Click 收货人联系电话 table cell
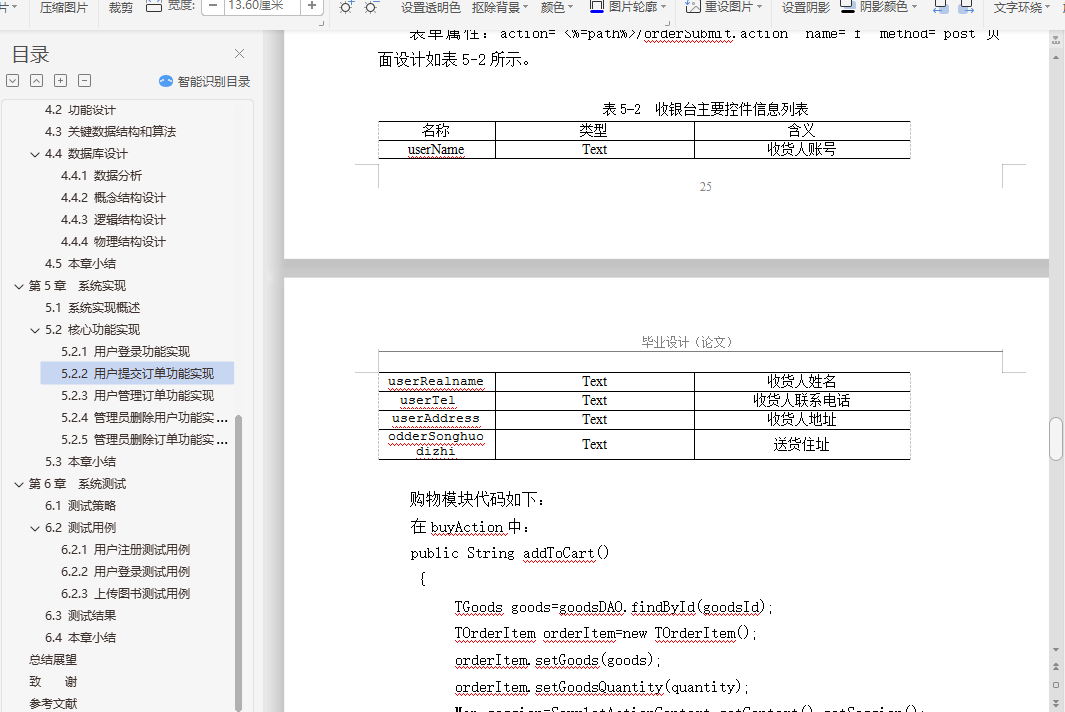The width and height of the screenshot is (1065, 712). point(801,401)
